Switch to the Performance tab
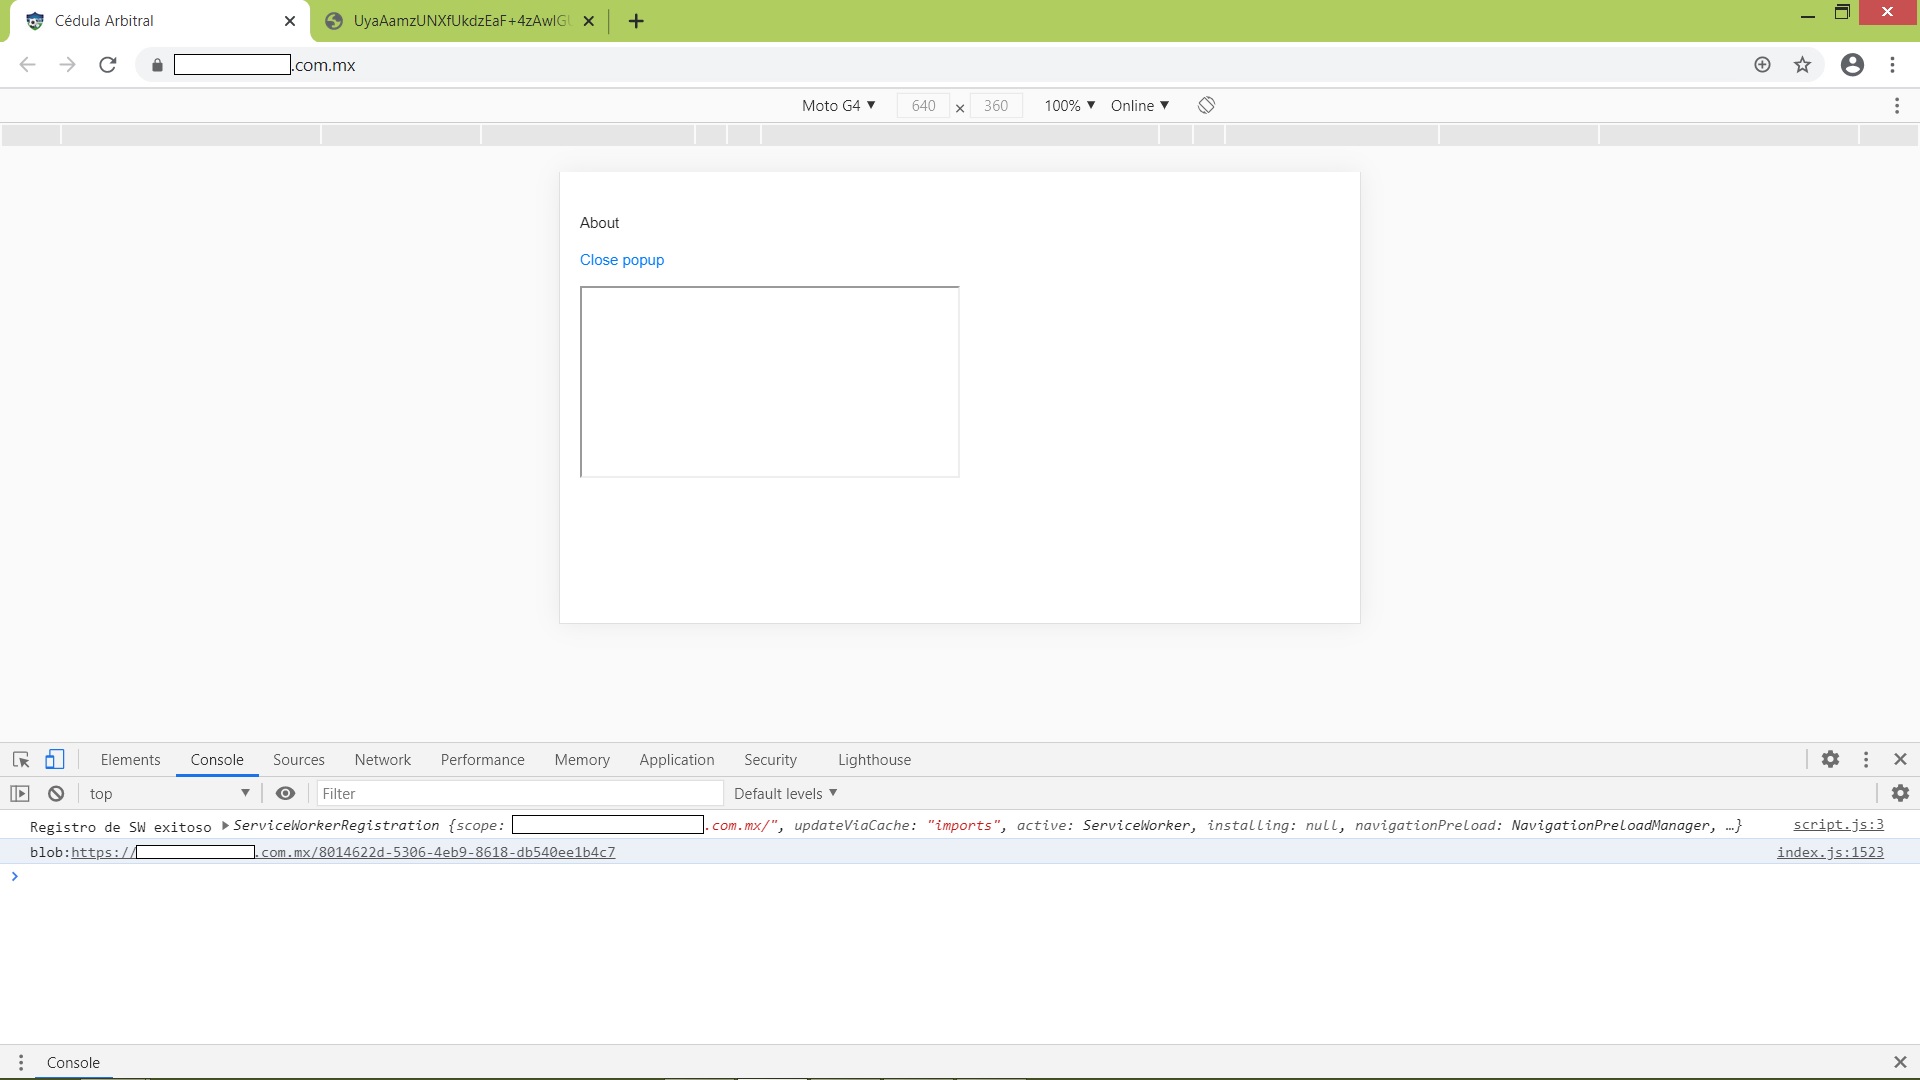 click(x=482, y=759)
